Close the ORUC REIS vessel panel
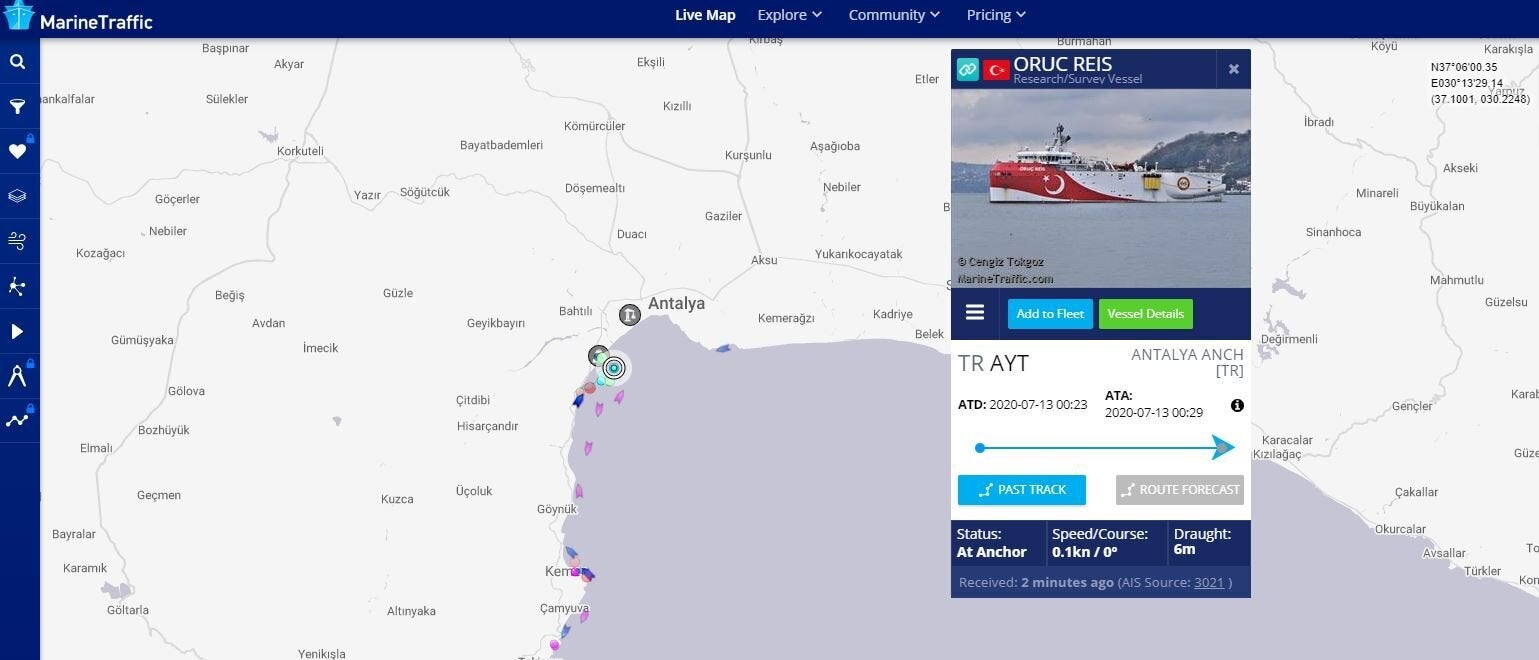This screenshot has width=1539, height=660. [1234, 69]
